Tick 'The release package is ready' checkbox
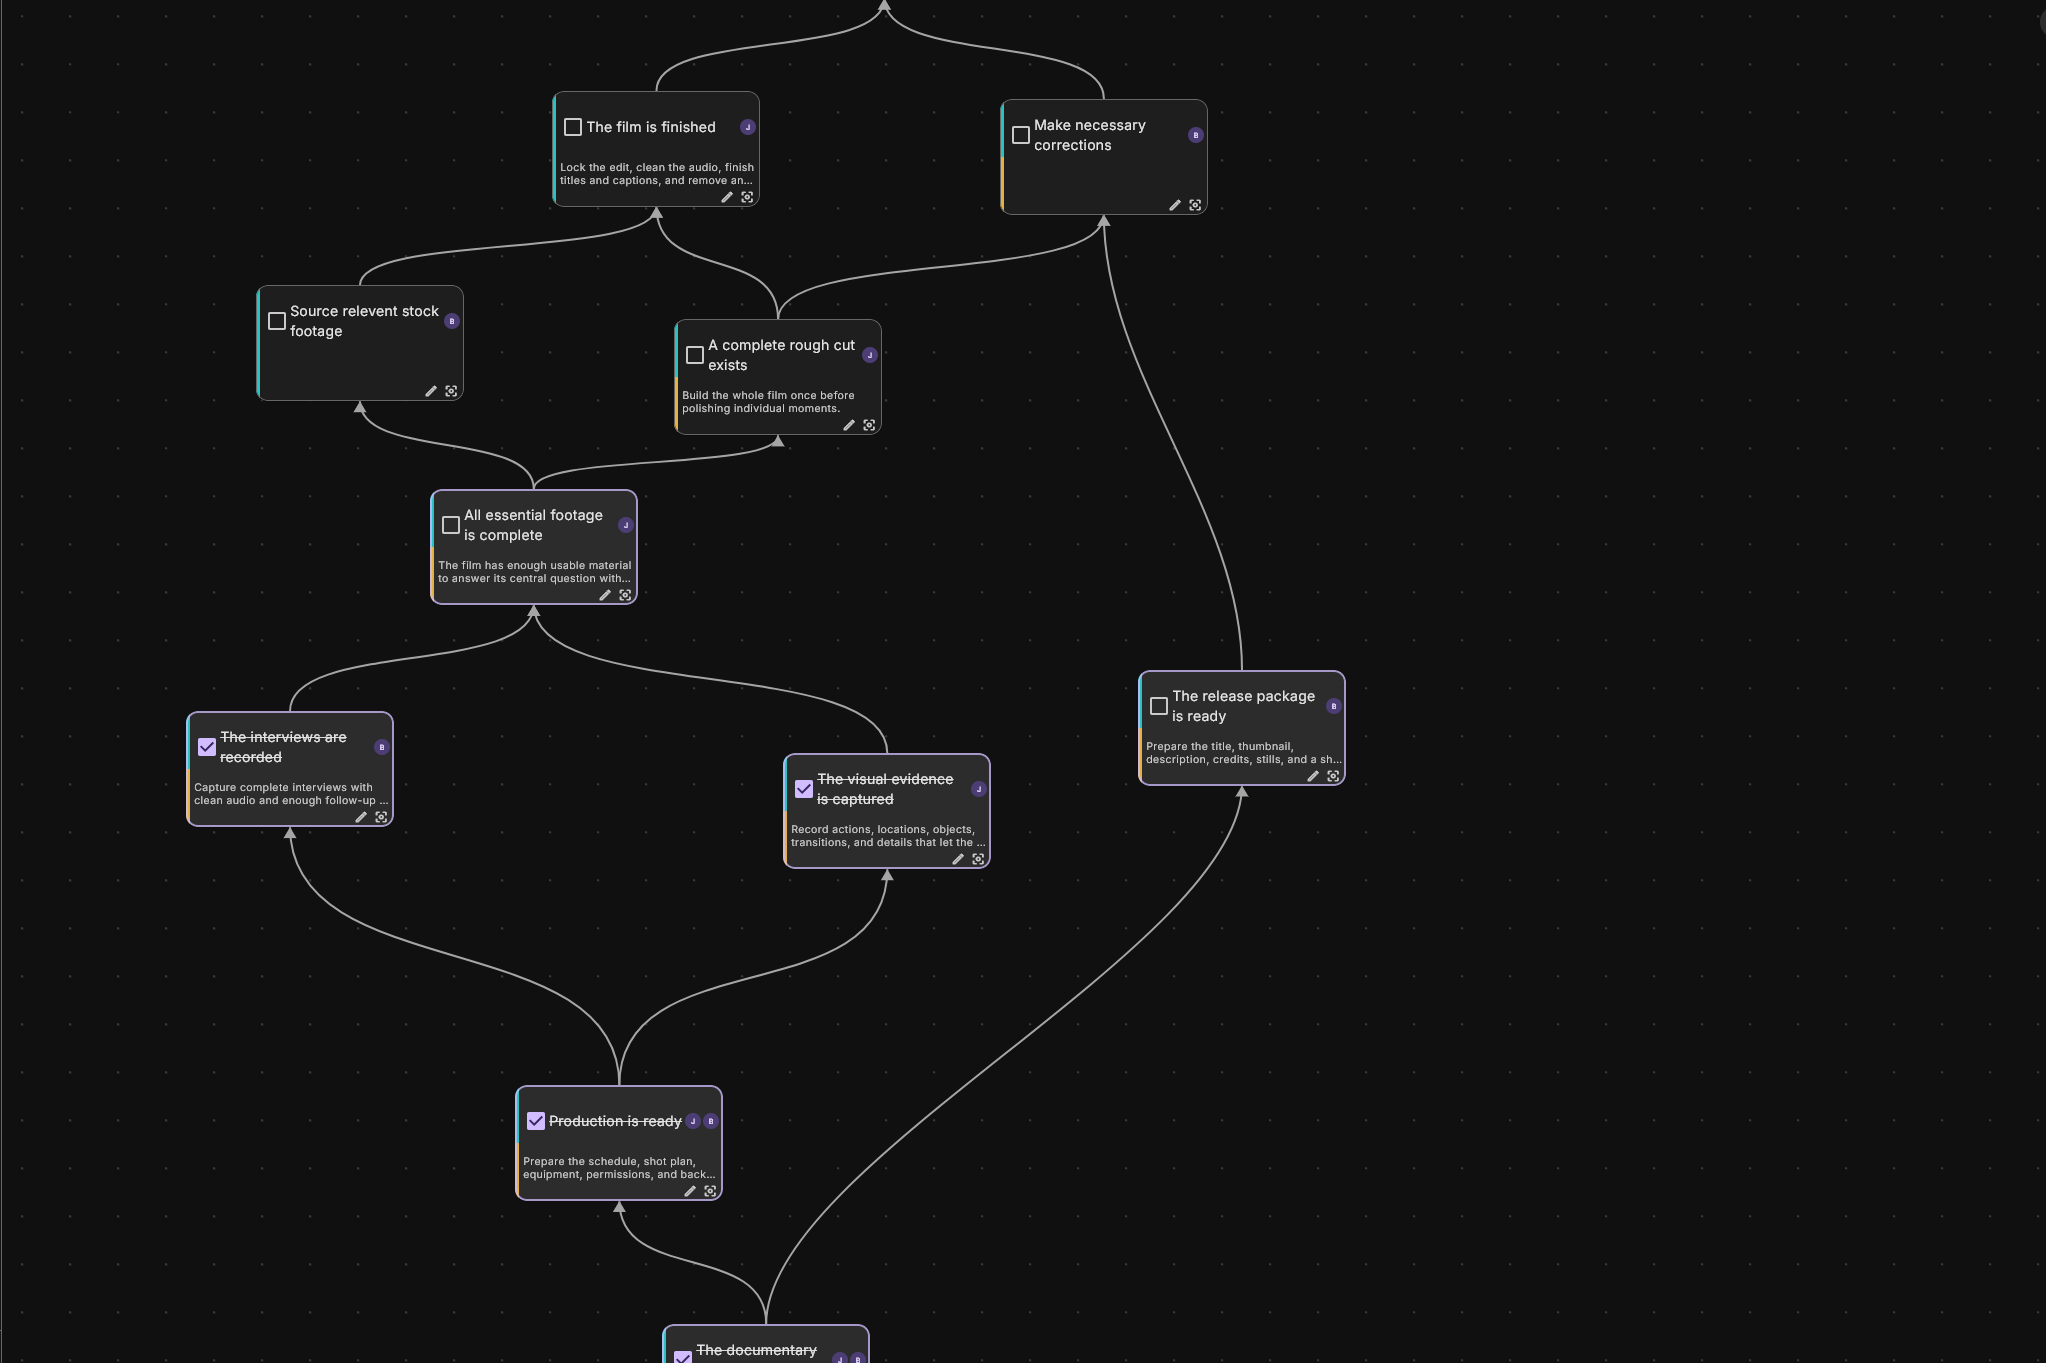The width and height of the screenshot is (2046, 1363). [x=1159, y=706]
